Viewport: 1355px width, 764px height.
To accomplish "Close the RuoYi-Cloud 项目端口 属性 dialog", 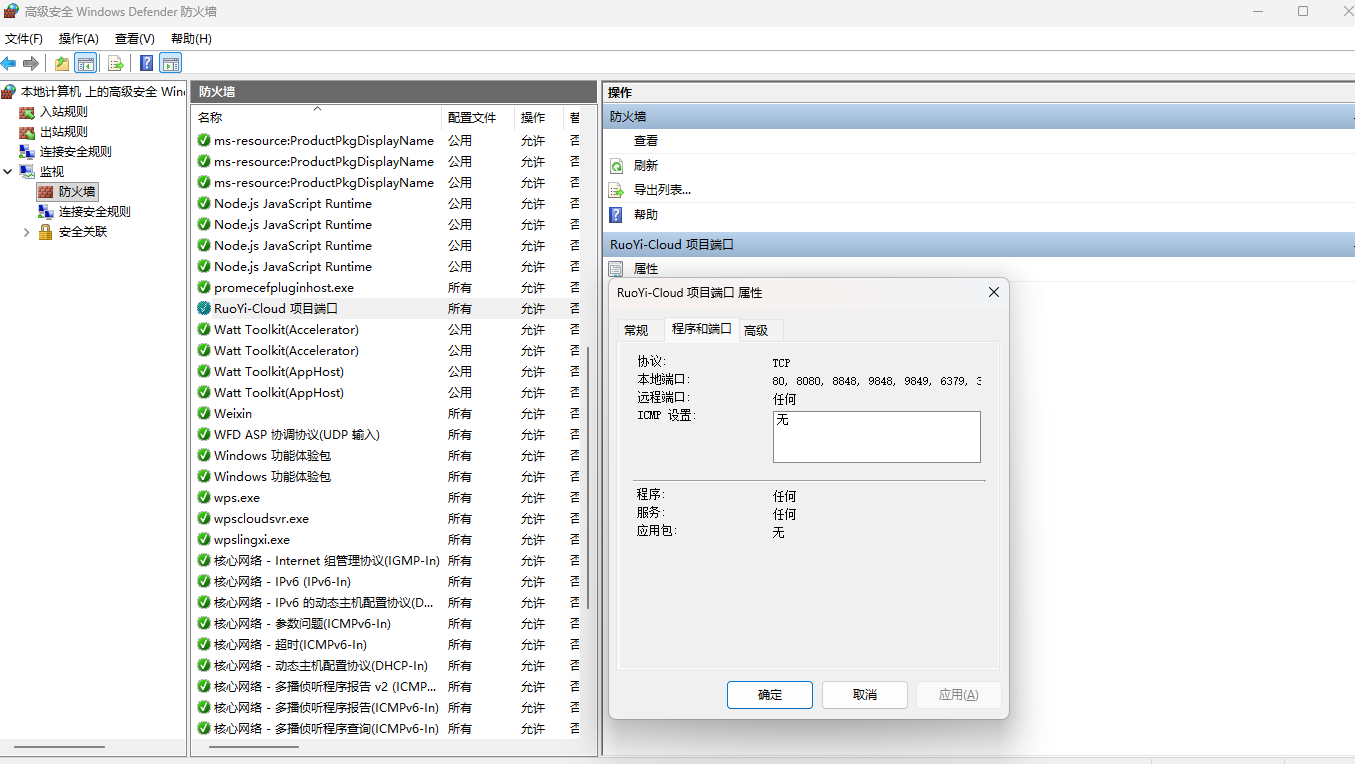I will pyautogui.click(x=993, y=293).
